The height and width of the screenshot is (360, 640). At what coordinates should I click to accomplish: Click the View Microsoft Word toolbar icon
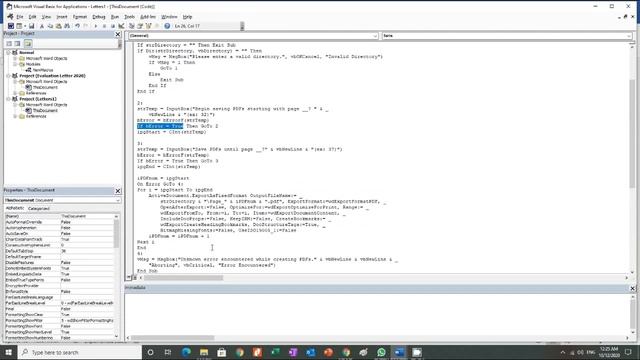click(x=11, y=26)
